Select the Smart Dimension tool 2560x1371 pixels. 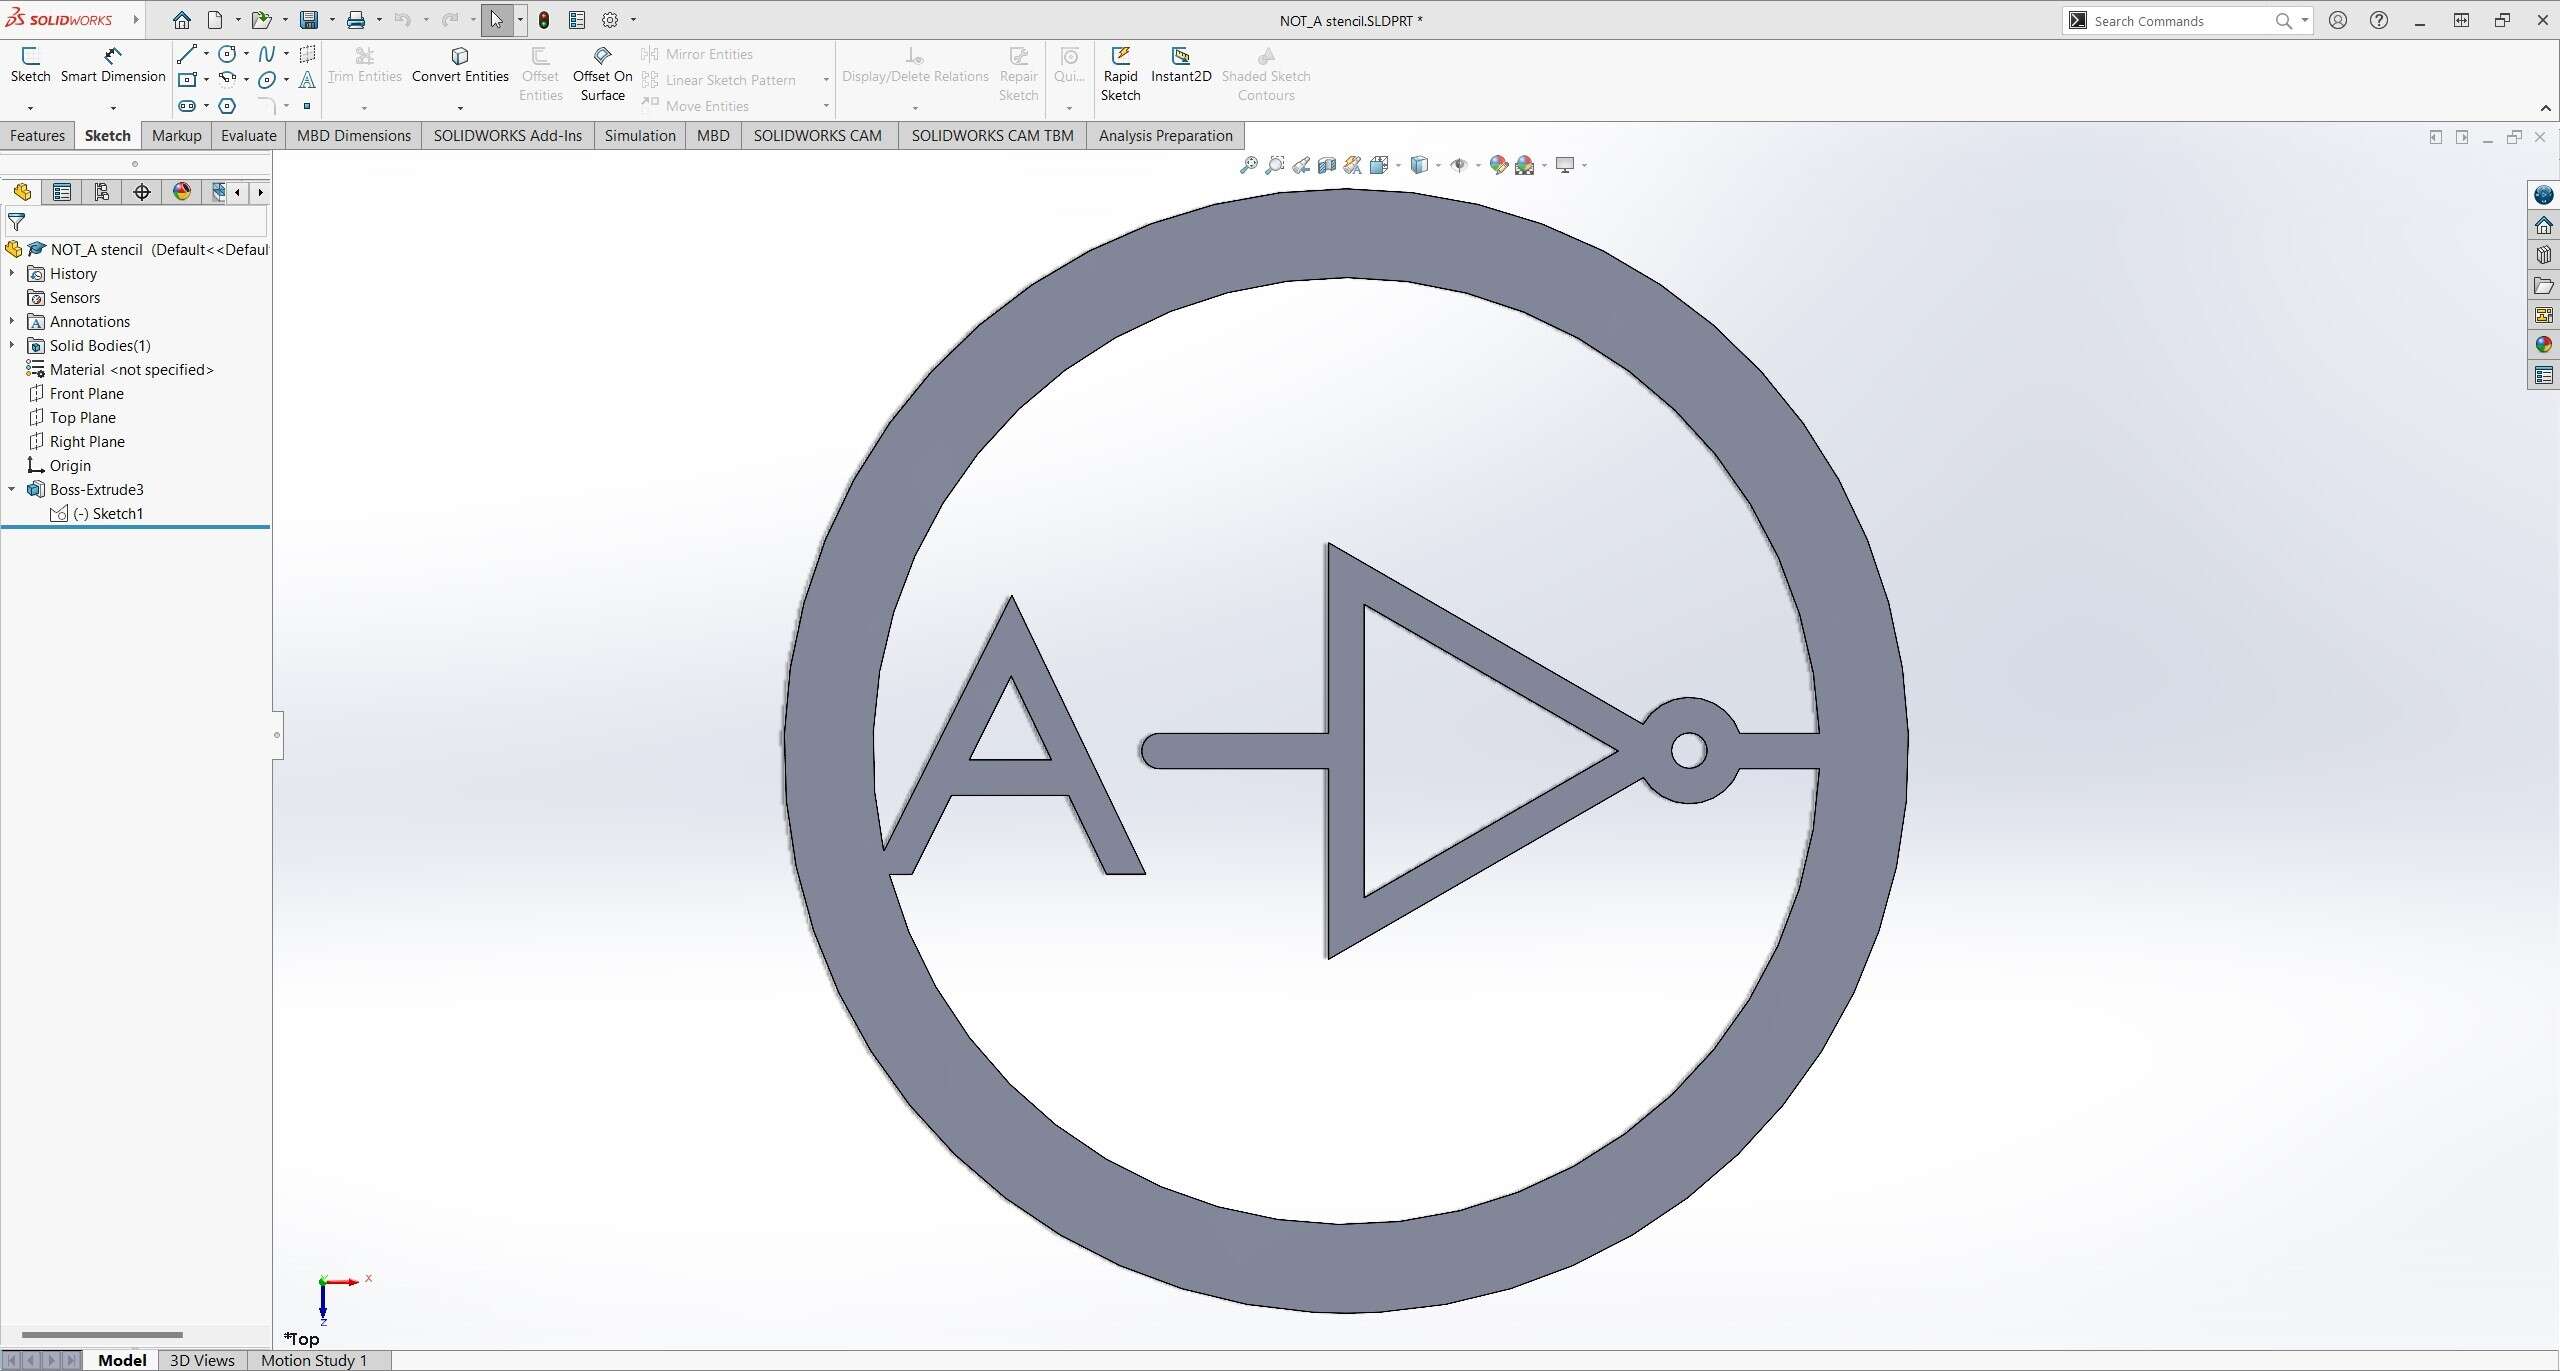pyautogui.click(x=112, y=65)
